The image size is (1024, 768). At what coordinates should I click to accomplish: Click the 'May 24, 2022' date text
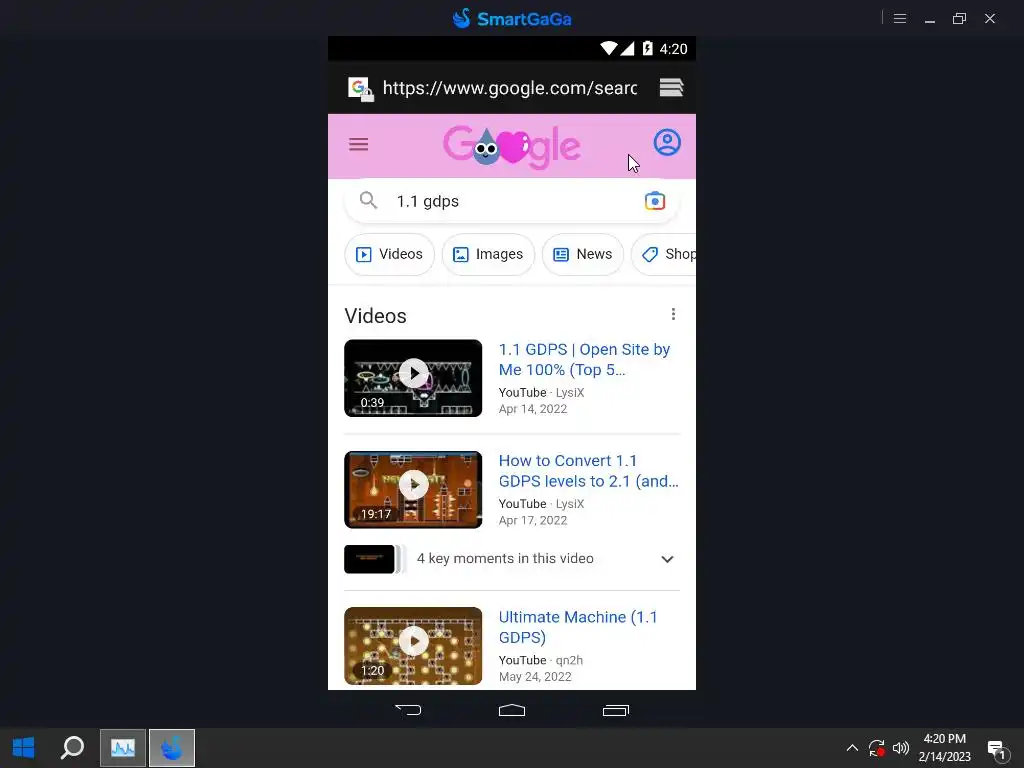535,677
